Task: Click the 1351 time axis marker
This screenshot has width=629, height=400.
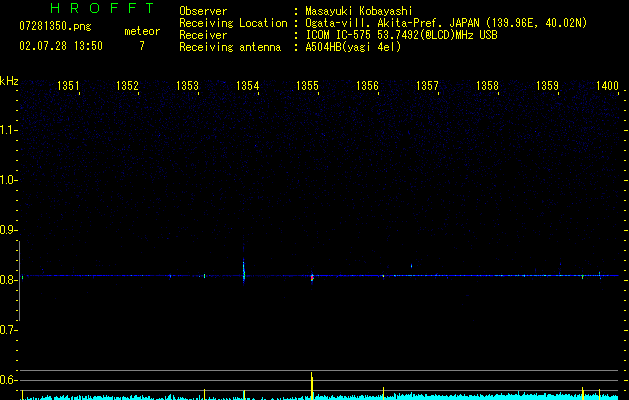Action: click(68, 86)
